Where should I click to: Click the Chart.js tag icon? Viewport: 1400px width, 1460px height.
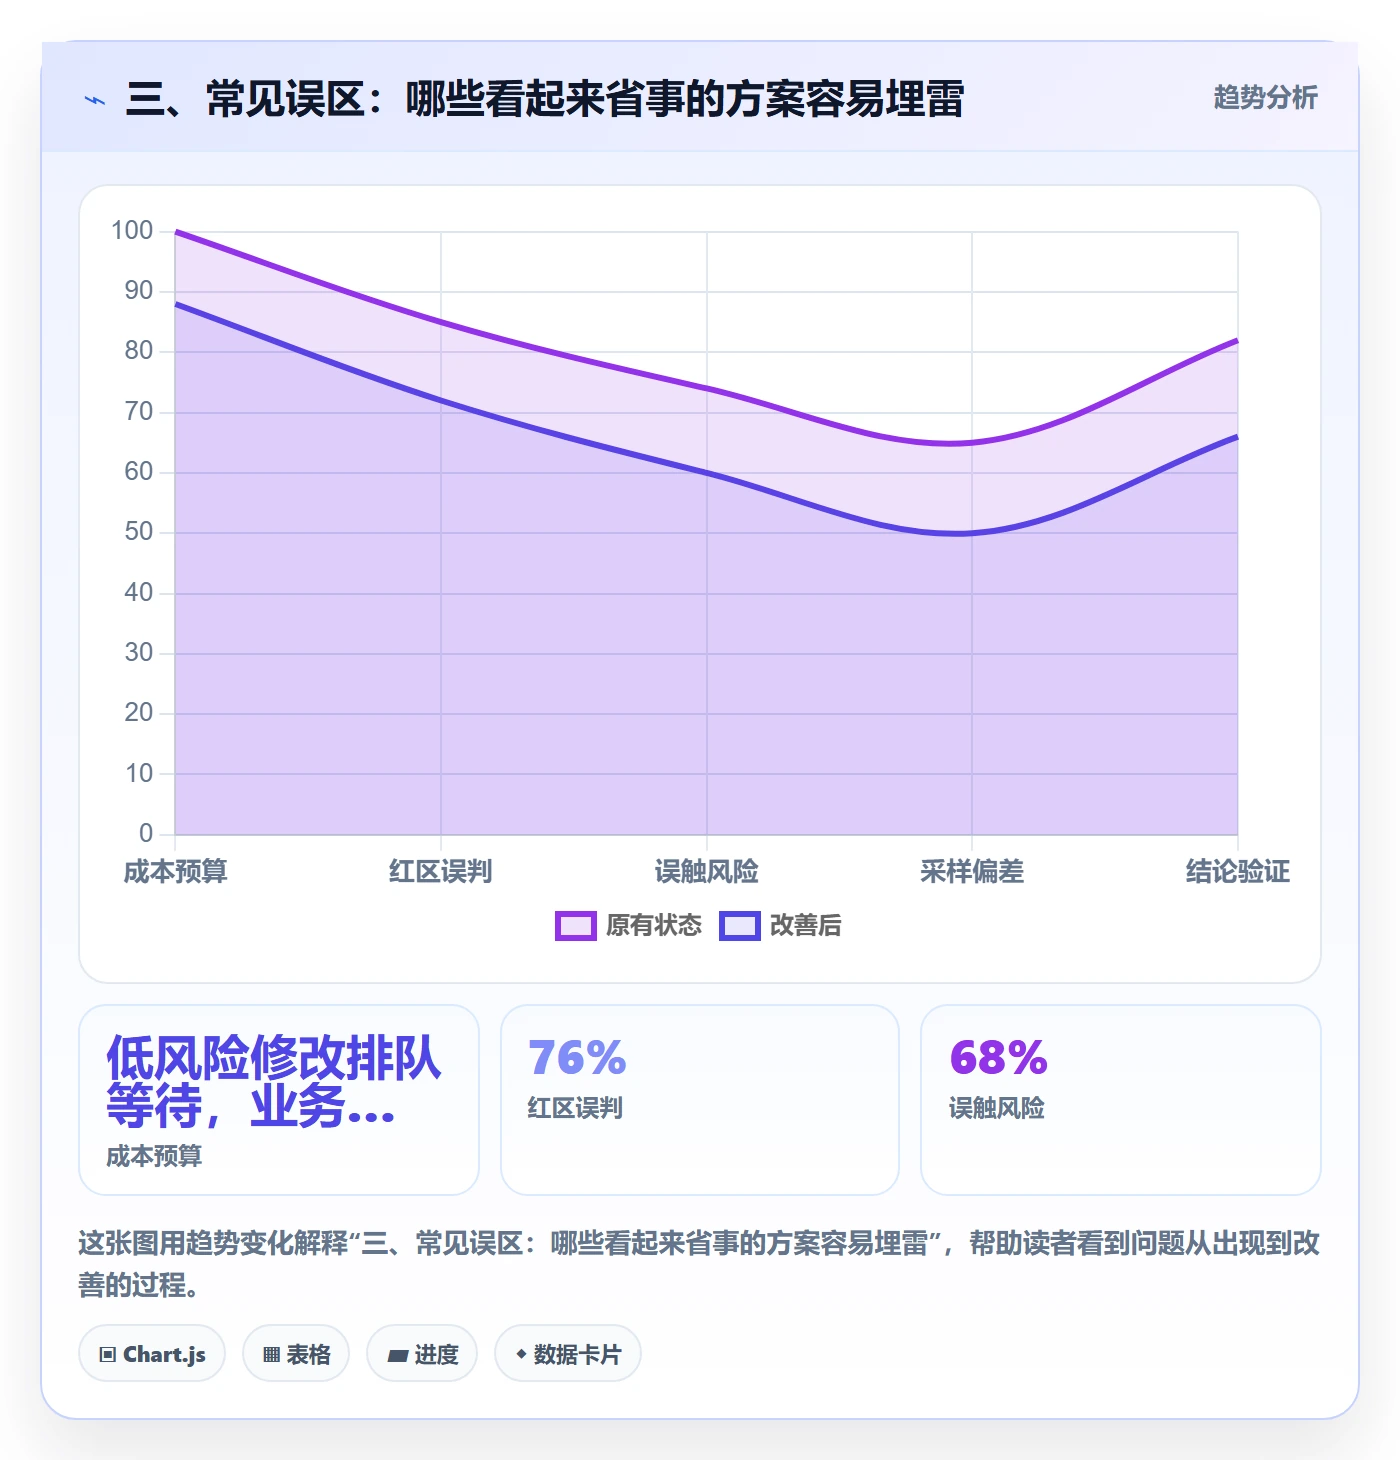tap(108, 1355)
